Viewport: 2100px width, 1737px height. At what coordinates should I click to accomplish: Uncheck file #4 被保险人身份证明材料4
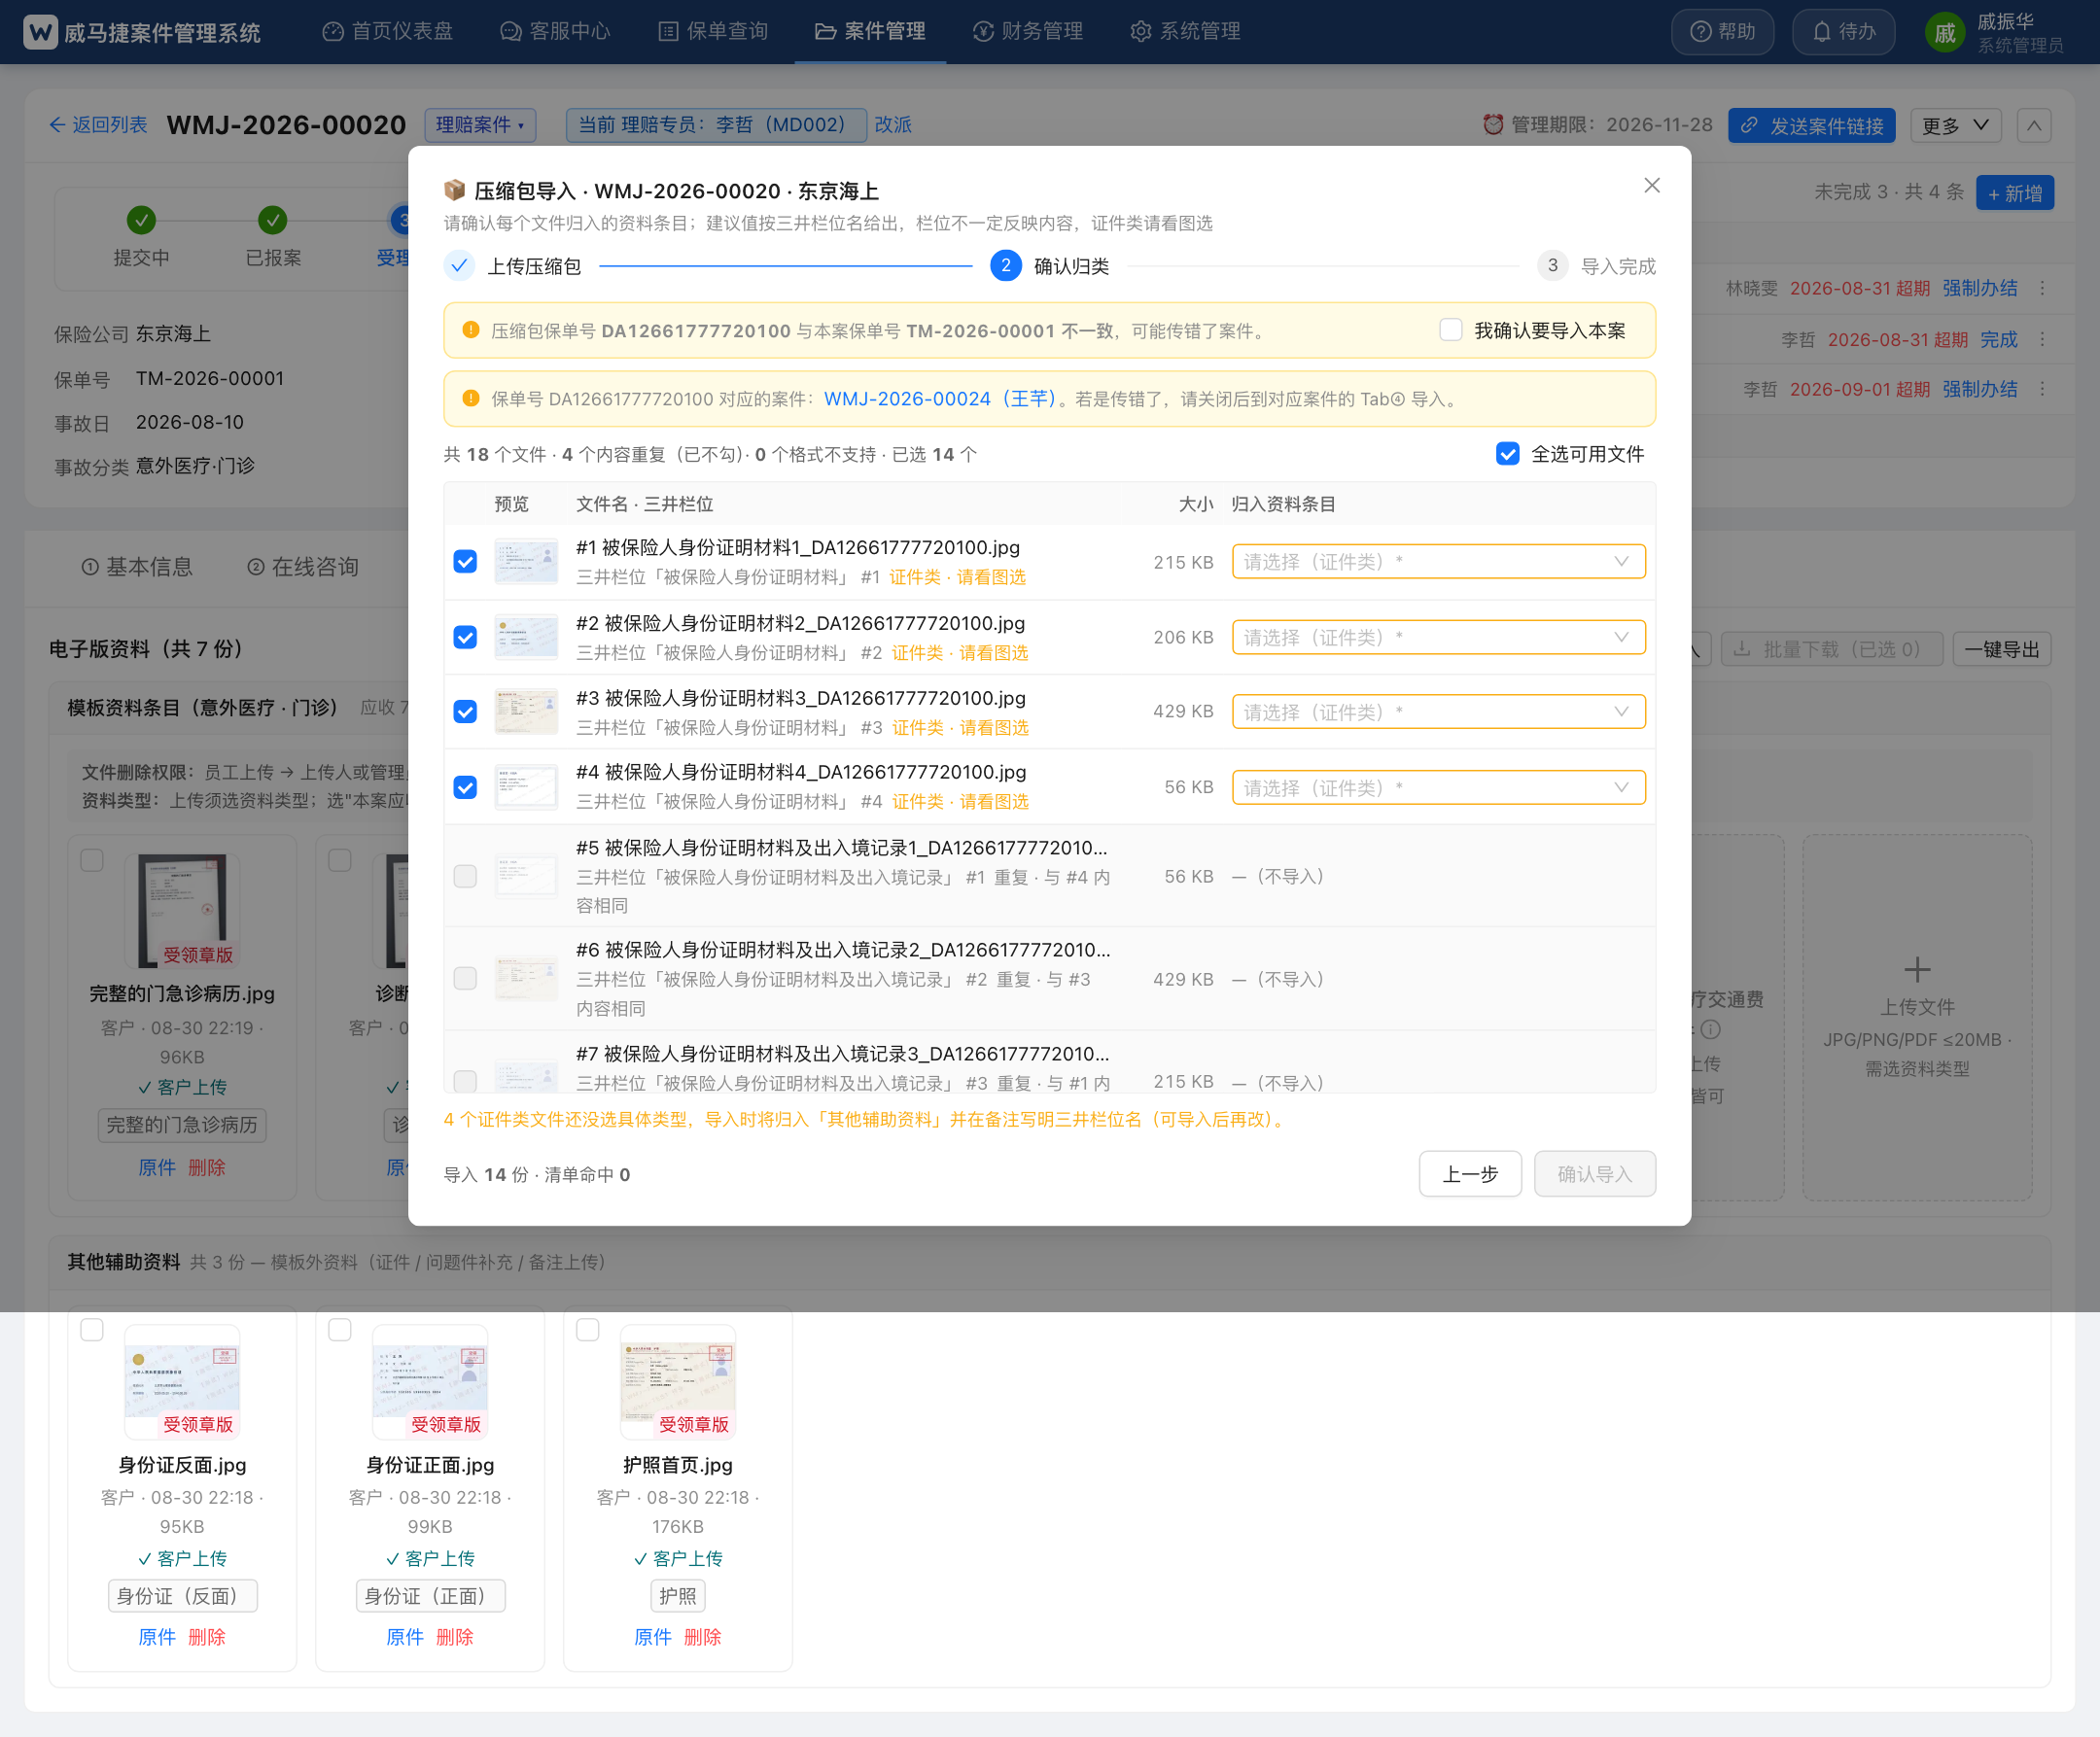coord(465,787)
